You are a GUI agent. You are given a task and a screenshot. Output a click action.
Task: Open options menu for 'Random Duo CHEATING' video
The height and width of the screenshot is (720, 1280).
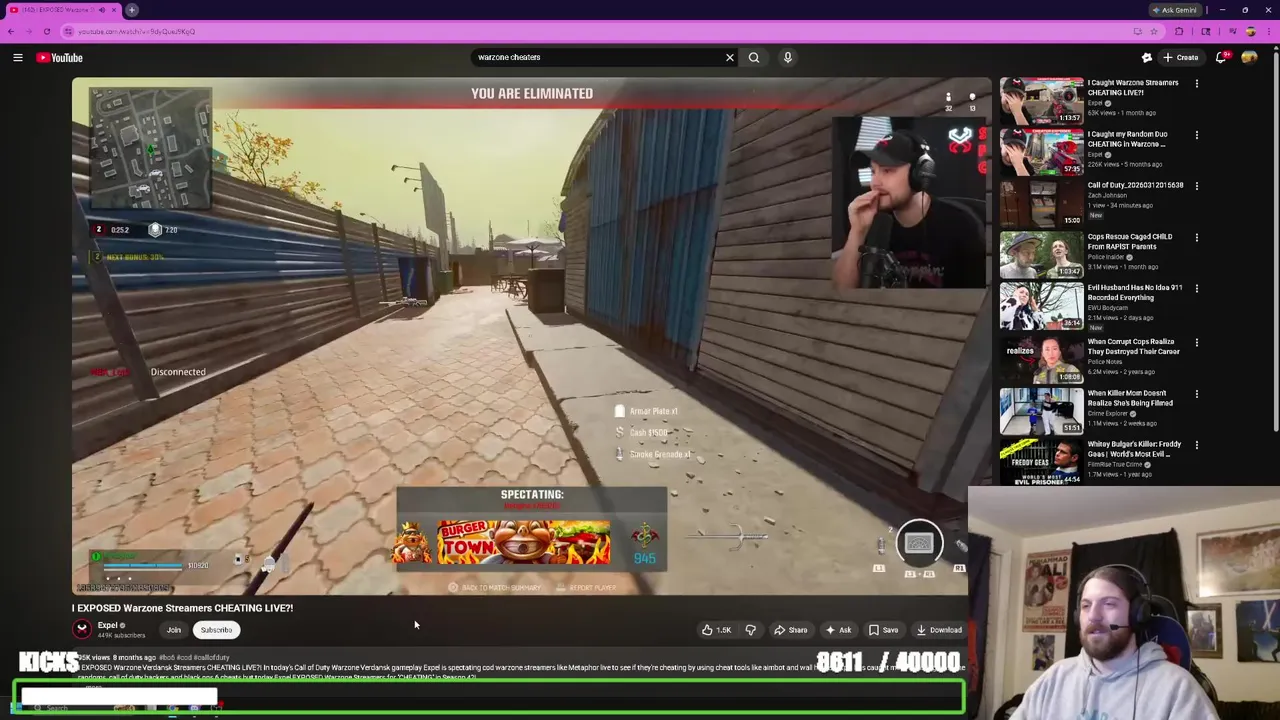[1196, 135]
